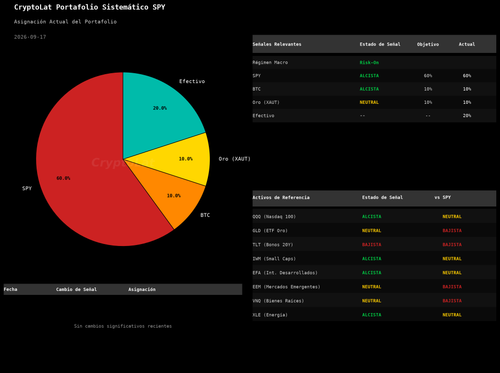Select the 'SPY' label beside the pie chart
Screen dimensions: 500x373
pyautogui.click(x=27, y=188)
